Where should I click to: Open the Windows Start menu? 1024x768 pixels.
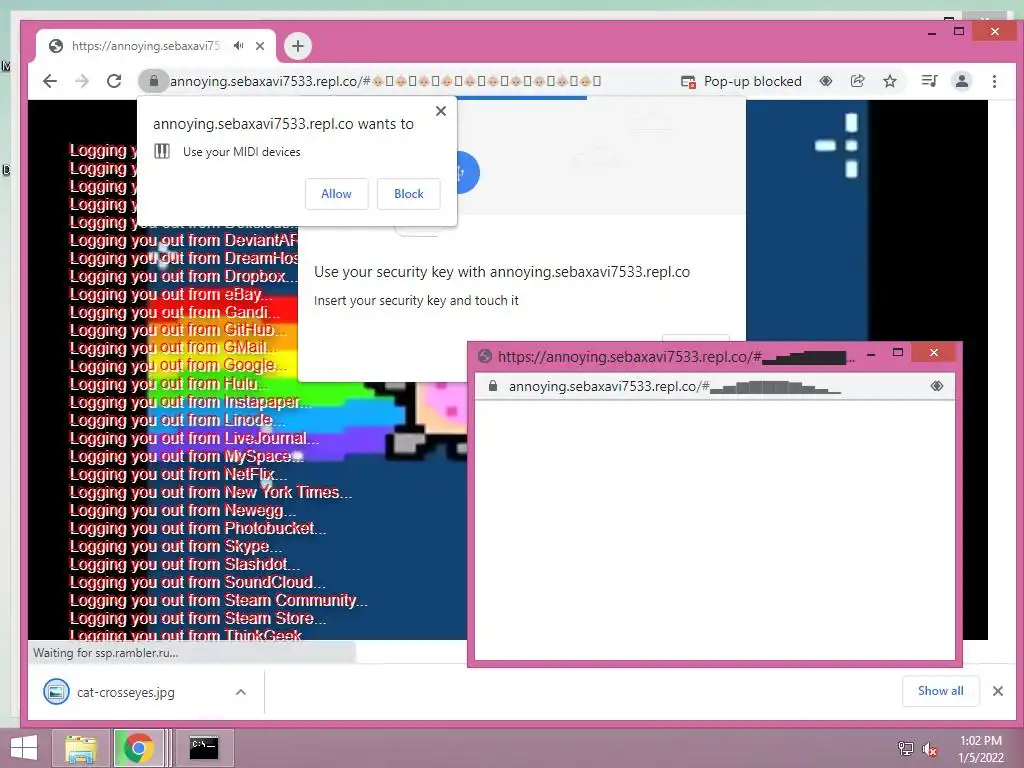(x=24, y=748)
